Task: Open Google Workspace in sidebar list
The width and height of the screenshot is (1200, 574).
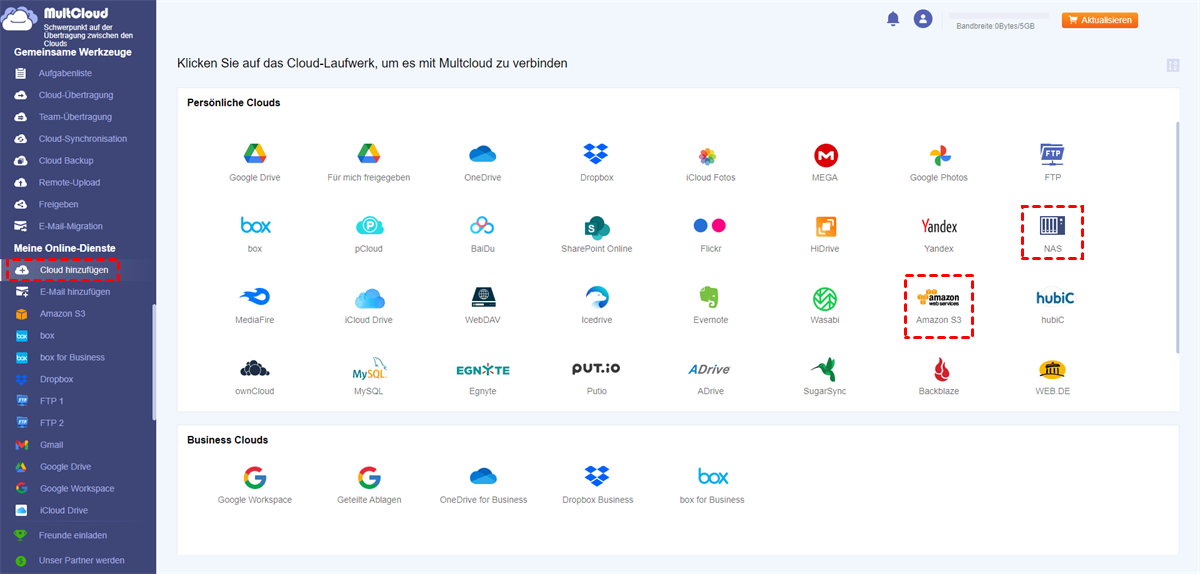Action: pos(76,489)
